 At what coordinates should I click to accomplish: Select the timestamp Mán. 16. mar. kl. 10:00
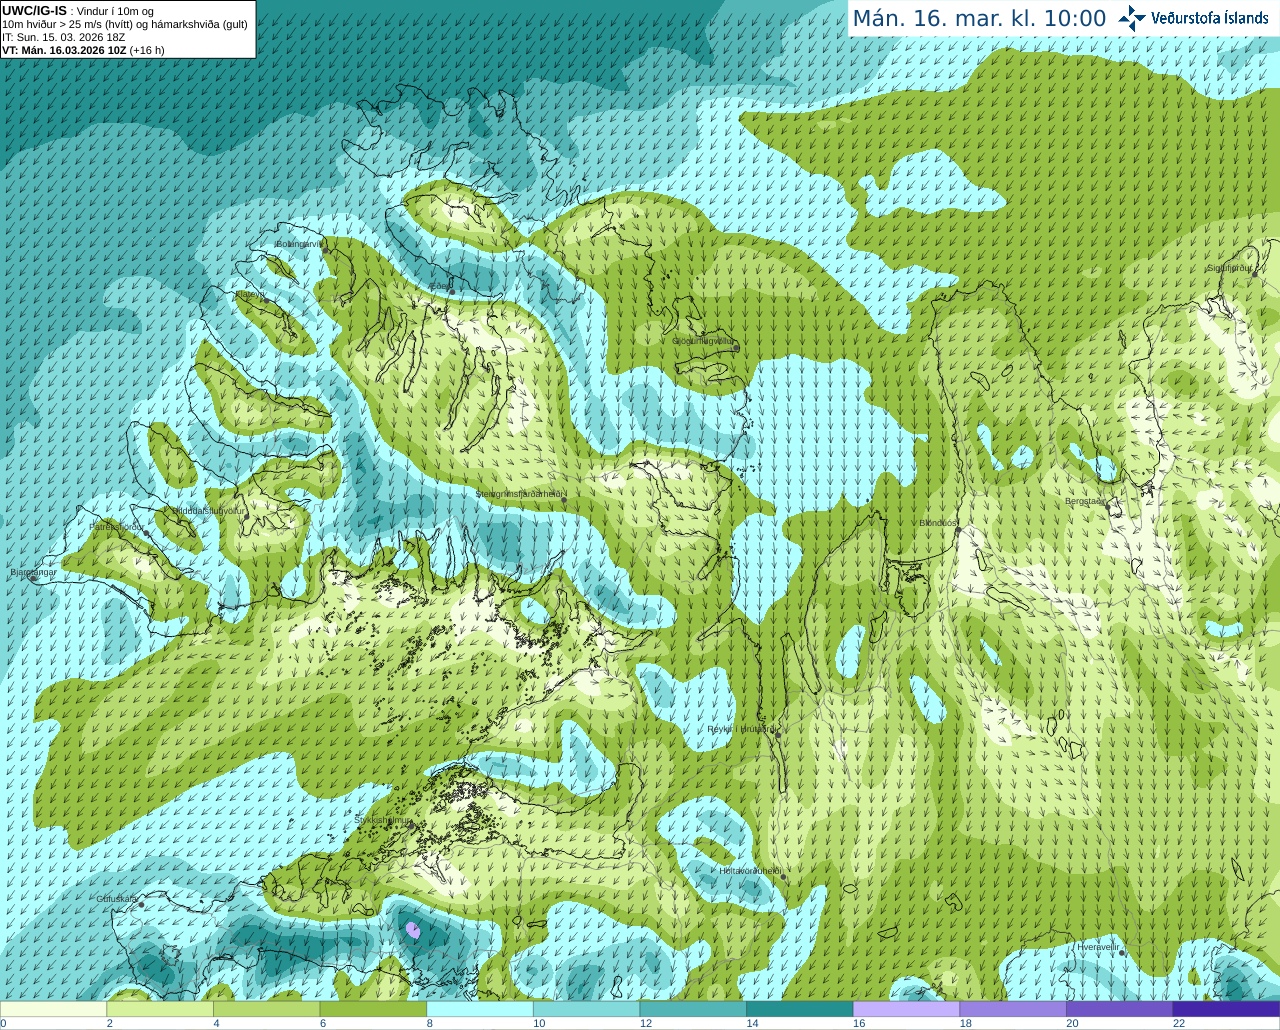tap(979, 19)
